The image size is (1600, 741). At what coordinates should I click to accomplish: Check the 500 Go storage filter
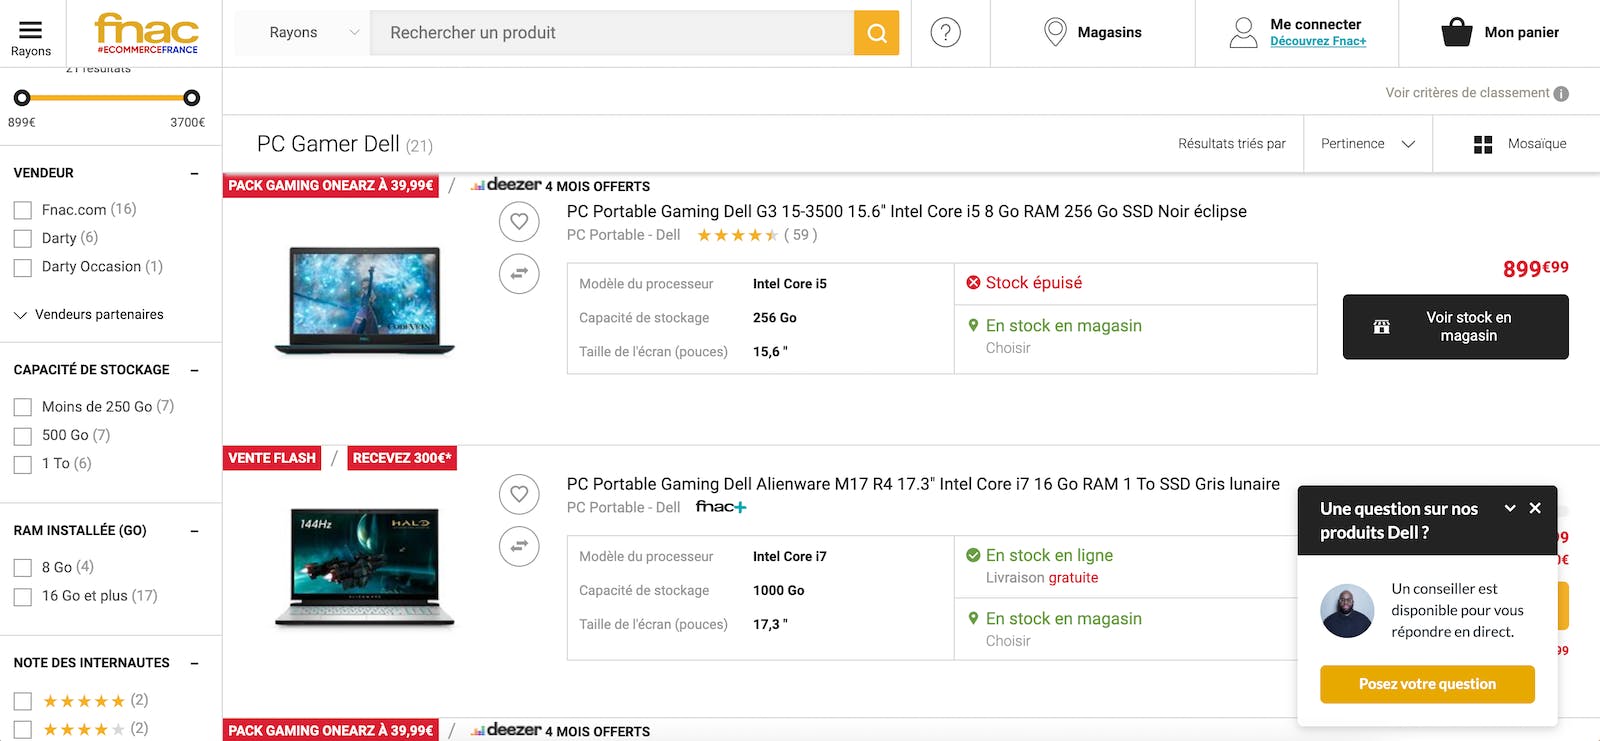tap(23, 436)
